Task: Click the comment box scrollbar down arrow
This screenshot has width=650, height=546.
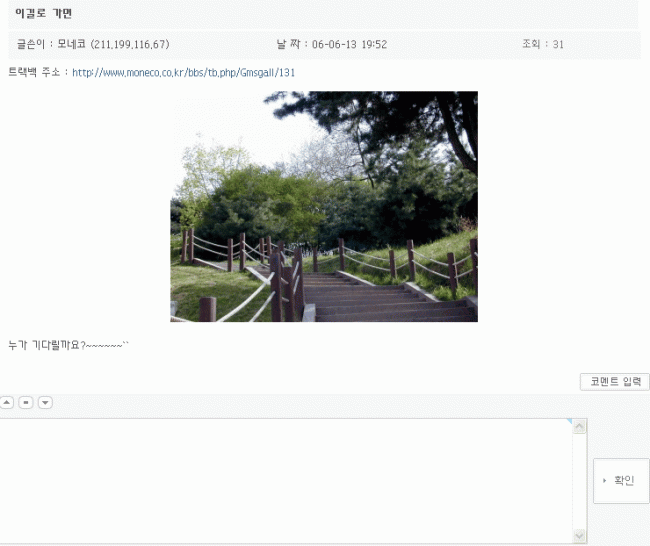Action: [579, 535]
